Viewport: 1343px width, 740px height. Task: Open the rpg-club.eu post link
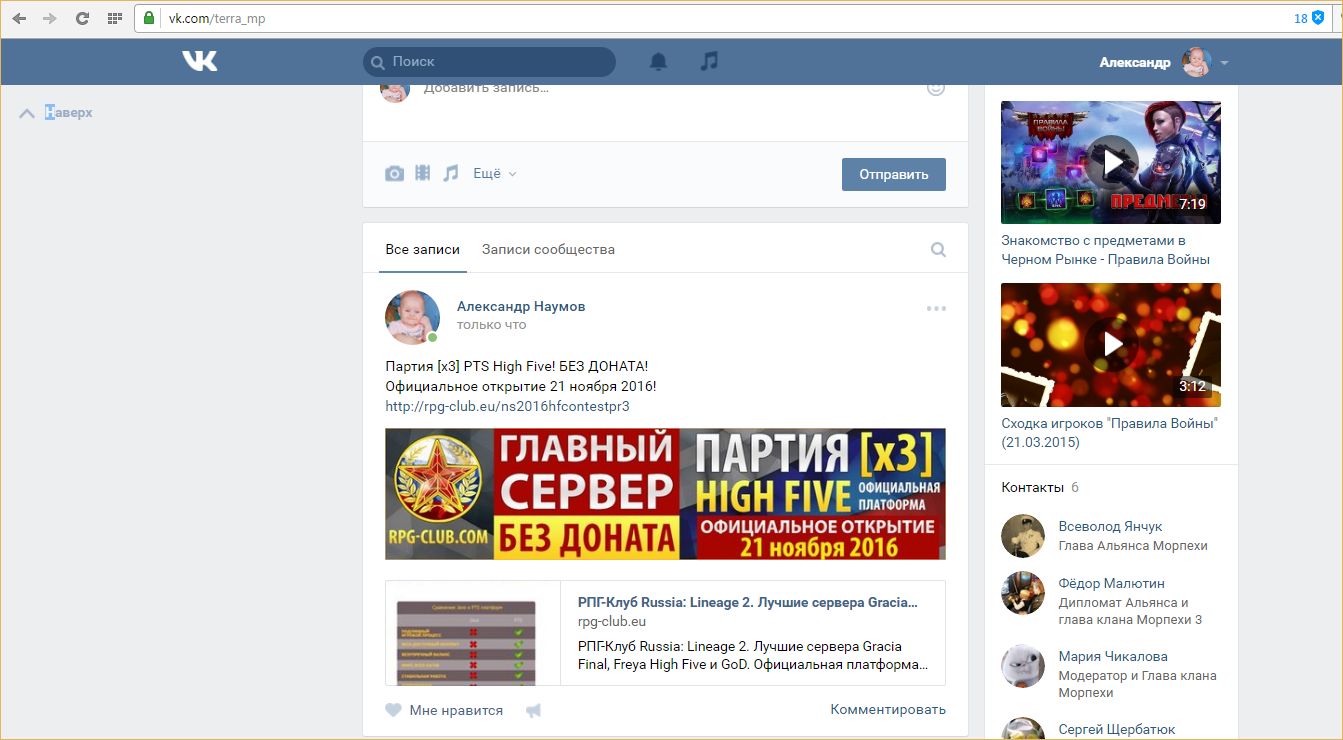(x=507, y=407)
